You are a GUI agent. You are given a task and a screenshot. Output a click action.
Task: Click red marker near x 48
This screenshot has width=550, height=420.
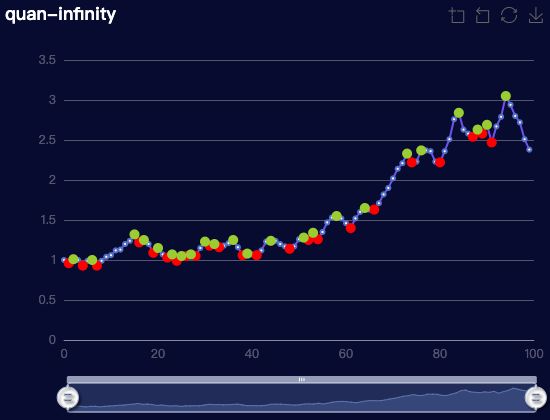(289, 249)
